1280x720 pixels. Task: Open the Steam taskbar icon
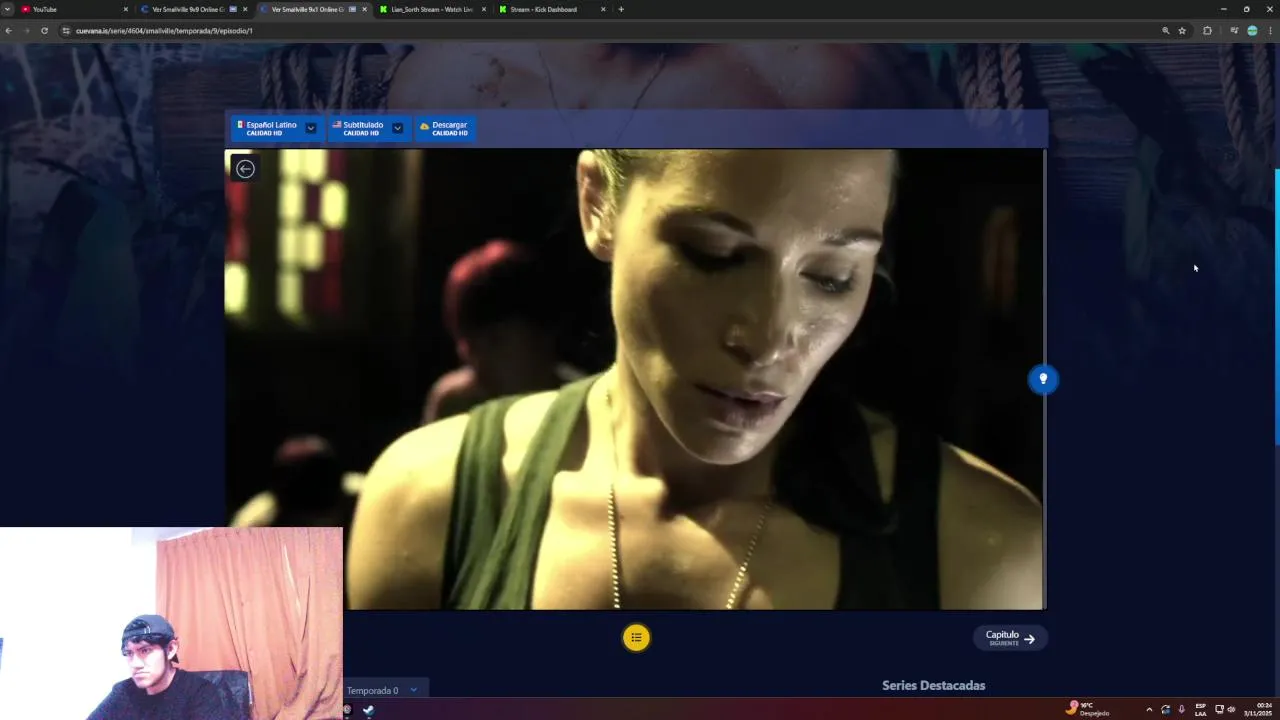pos(368,710)
